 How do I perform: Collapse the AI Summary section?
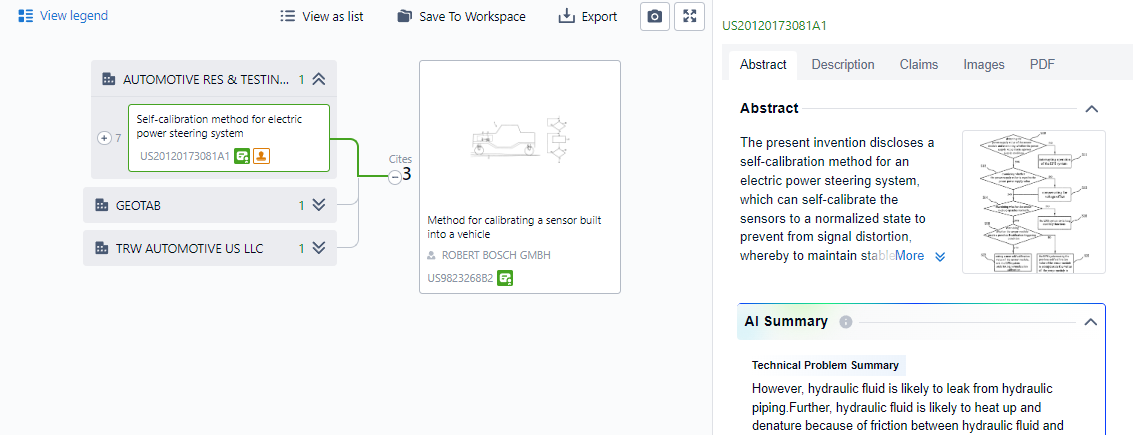click(x=1091, y=322)
